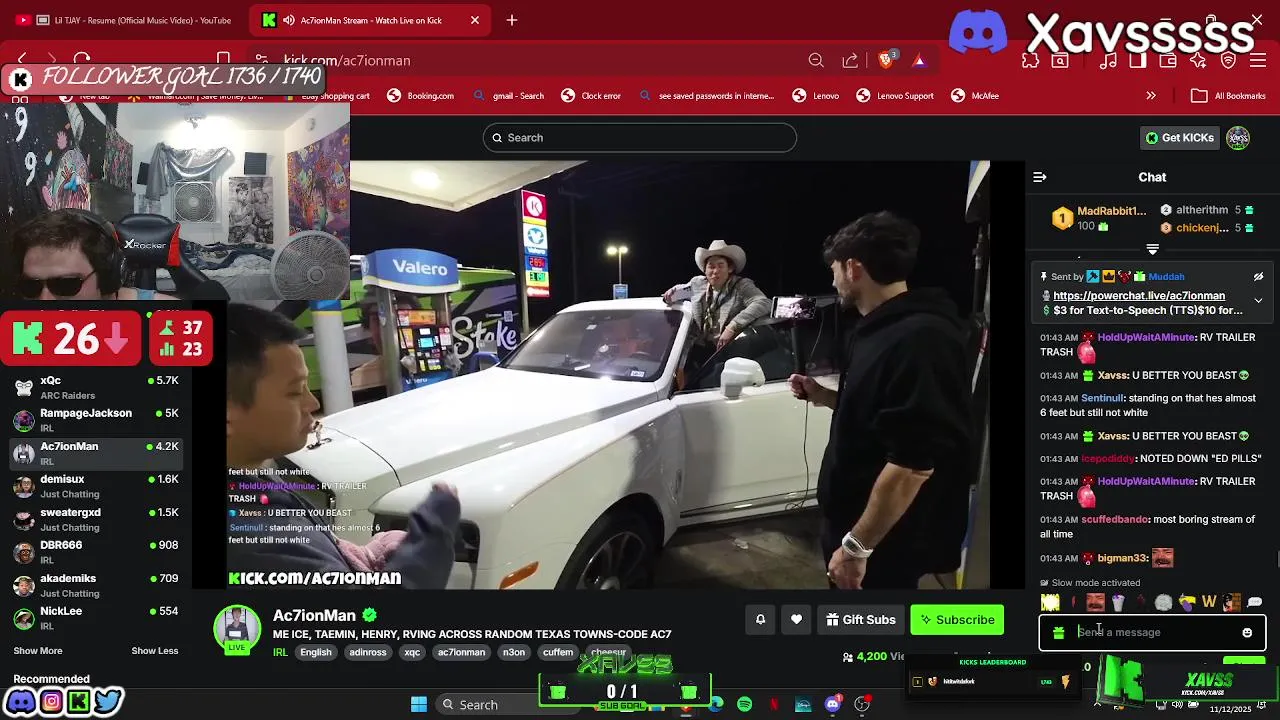The image size is (1280, 720).
Task: Toggle the notification bell for Ac7ionMan
Action: (x=760, y=620)
